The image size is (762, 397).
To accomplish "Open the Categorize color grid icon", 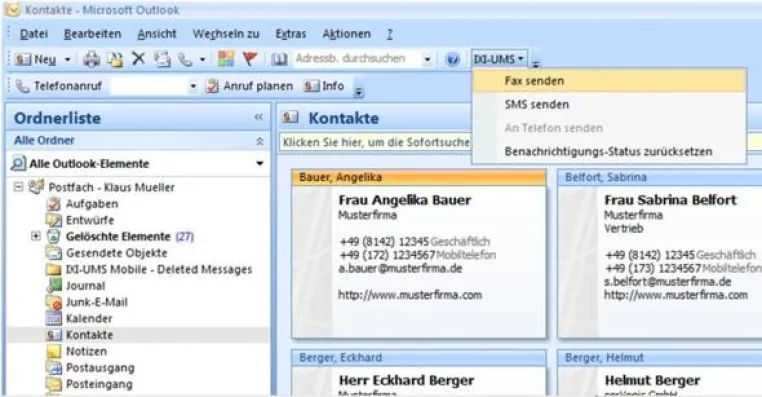I will [226, 59].
